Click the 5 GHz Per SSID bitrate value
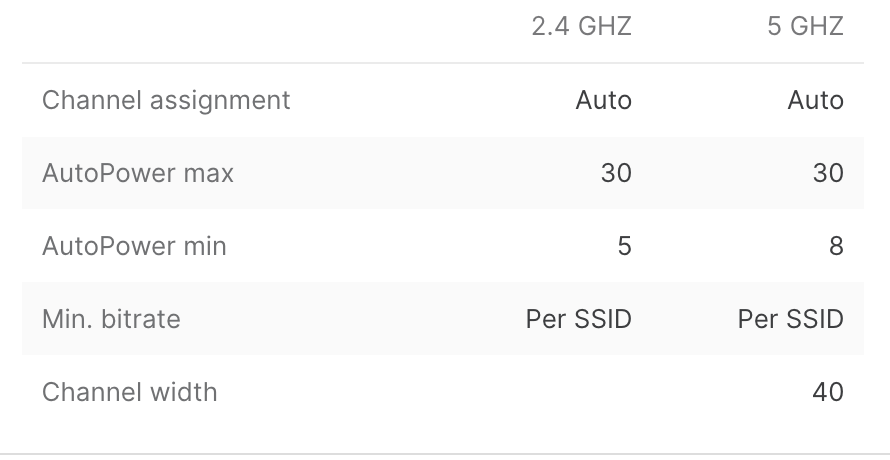890x460 pixels. [791, 319]
